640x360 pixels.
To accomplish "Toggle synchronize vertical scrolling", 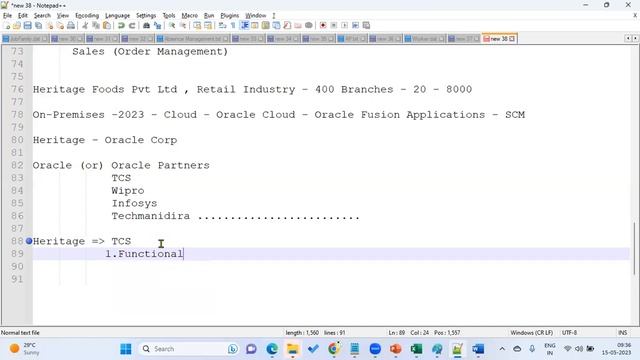I will coord(197,26).
